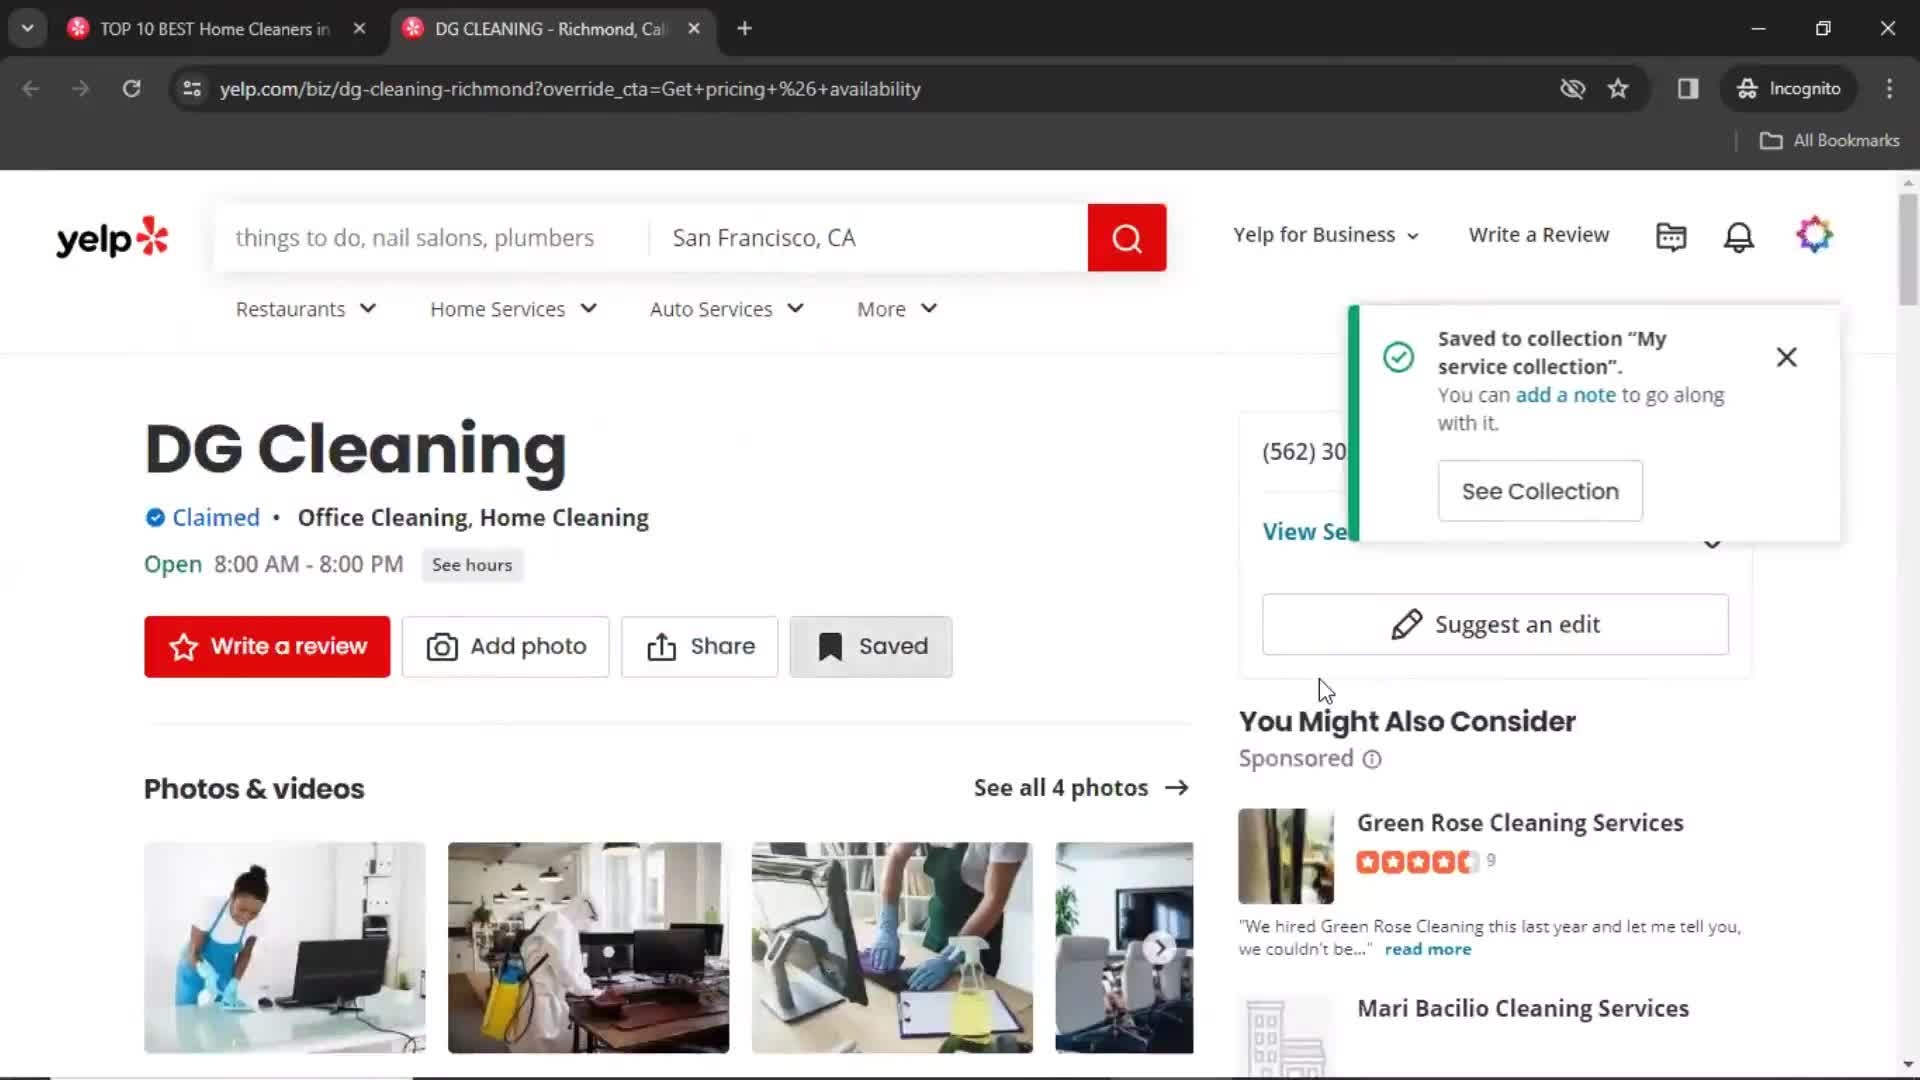Screen dimensions: 1920x1080
Task: Select the DG CLEANING - Richmond tab
Action: tap(549, 29)
